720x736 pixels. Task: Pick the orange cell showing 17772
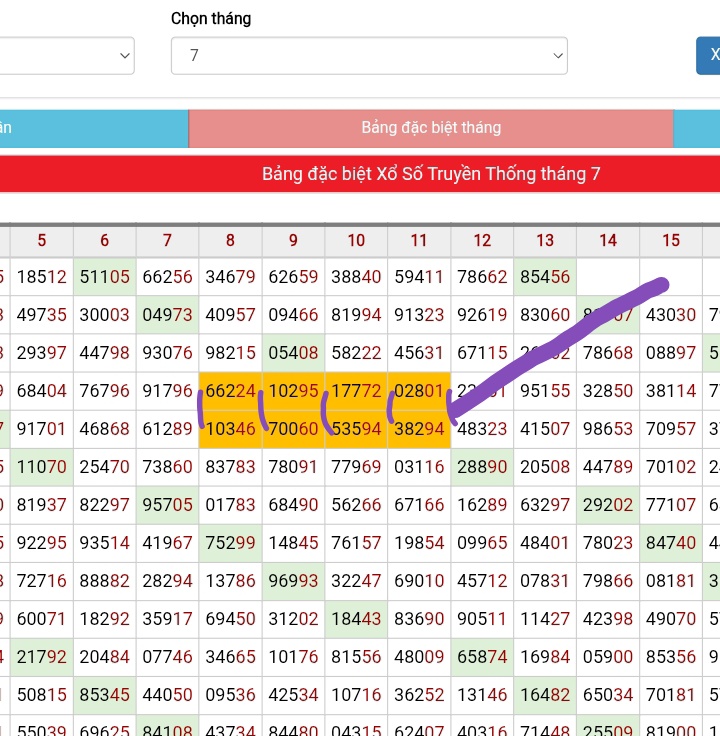[356, 391]
